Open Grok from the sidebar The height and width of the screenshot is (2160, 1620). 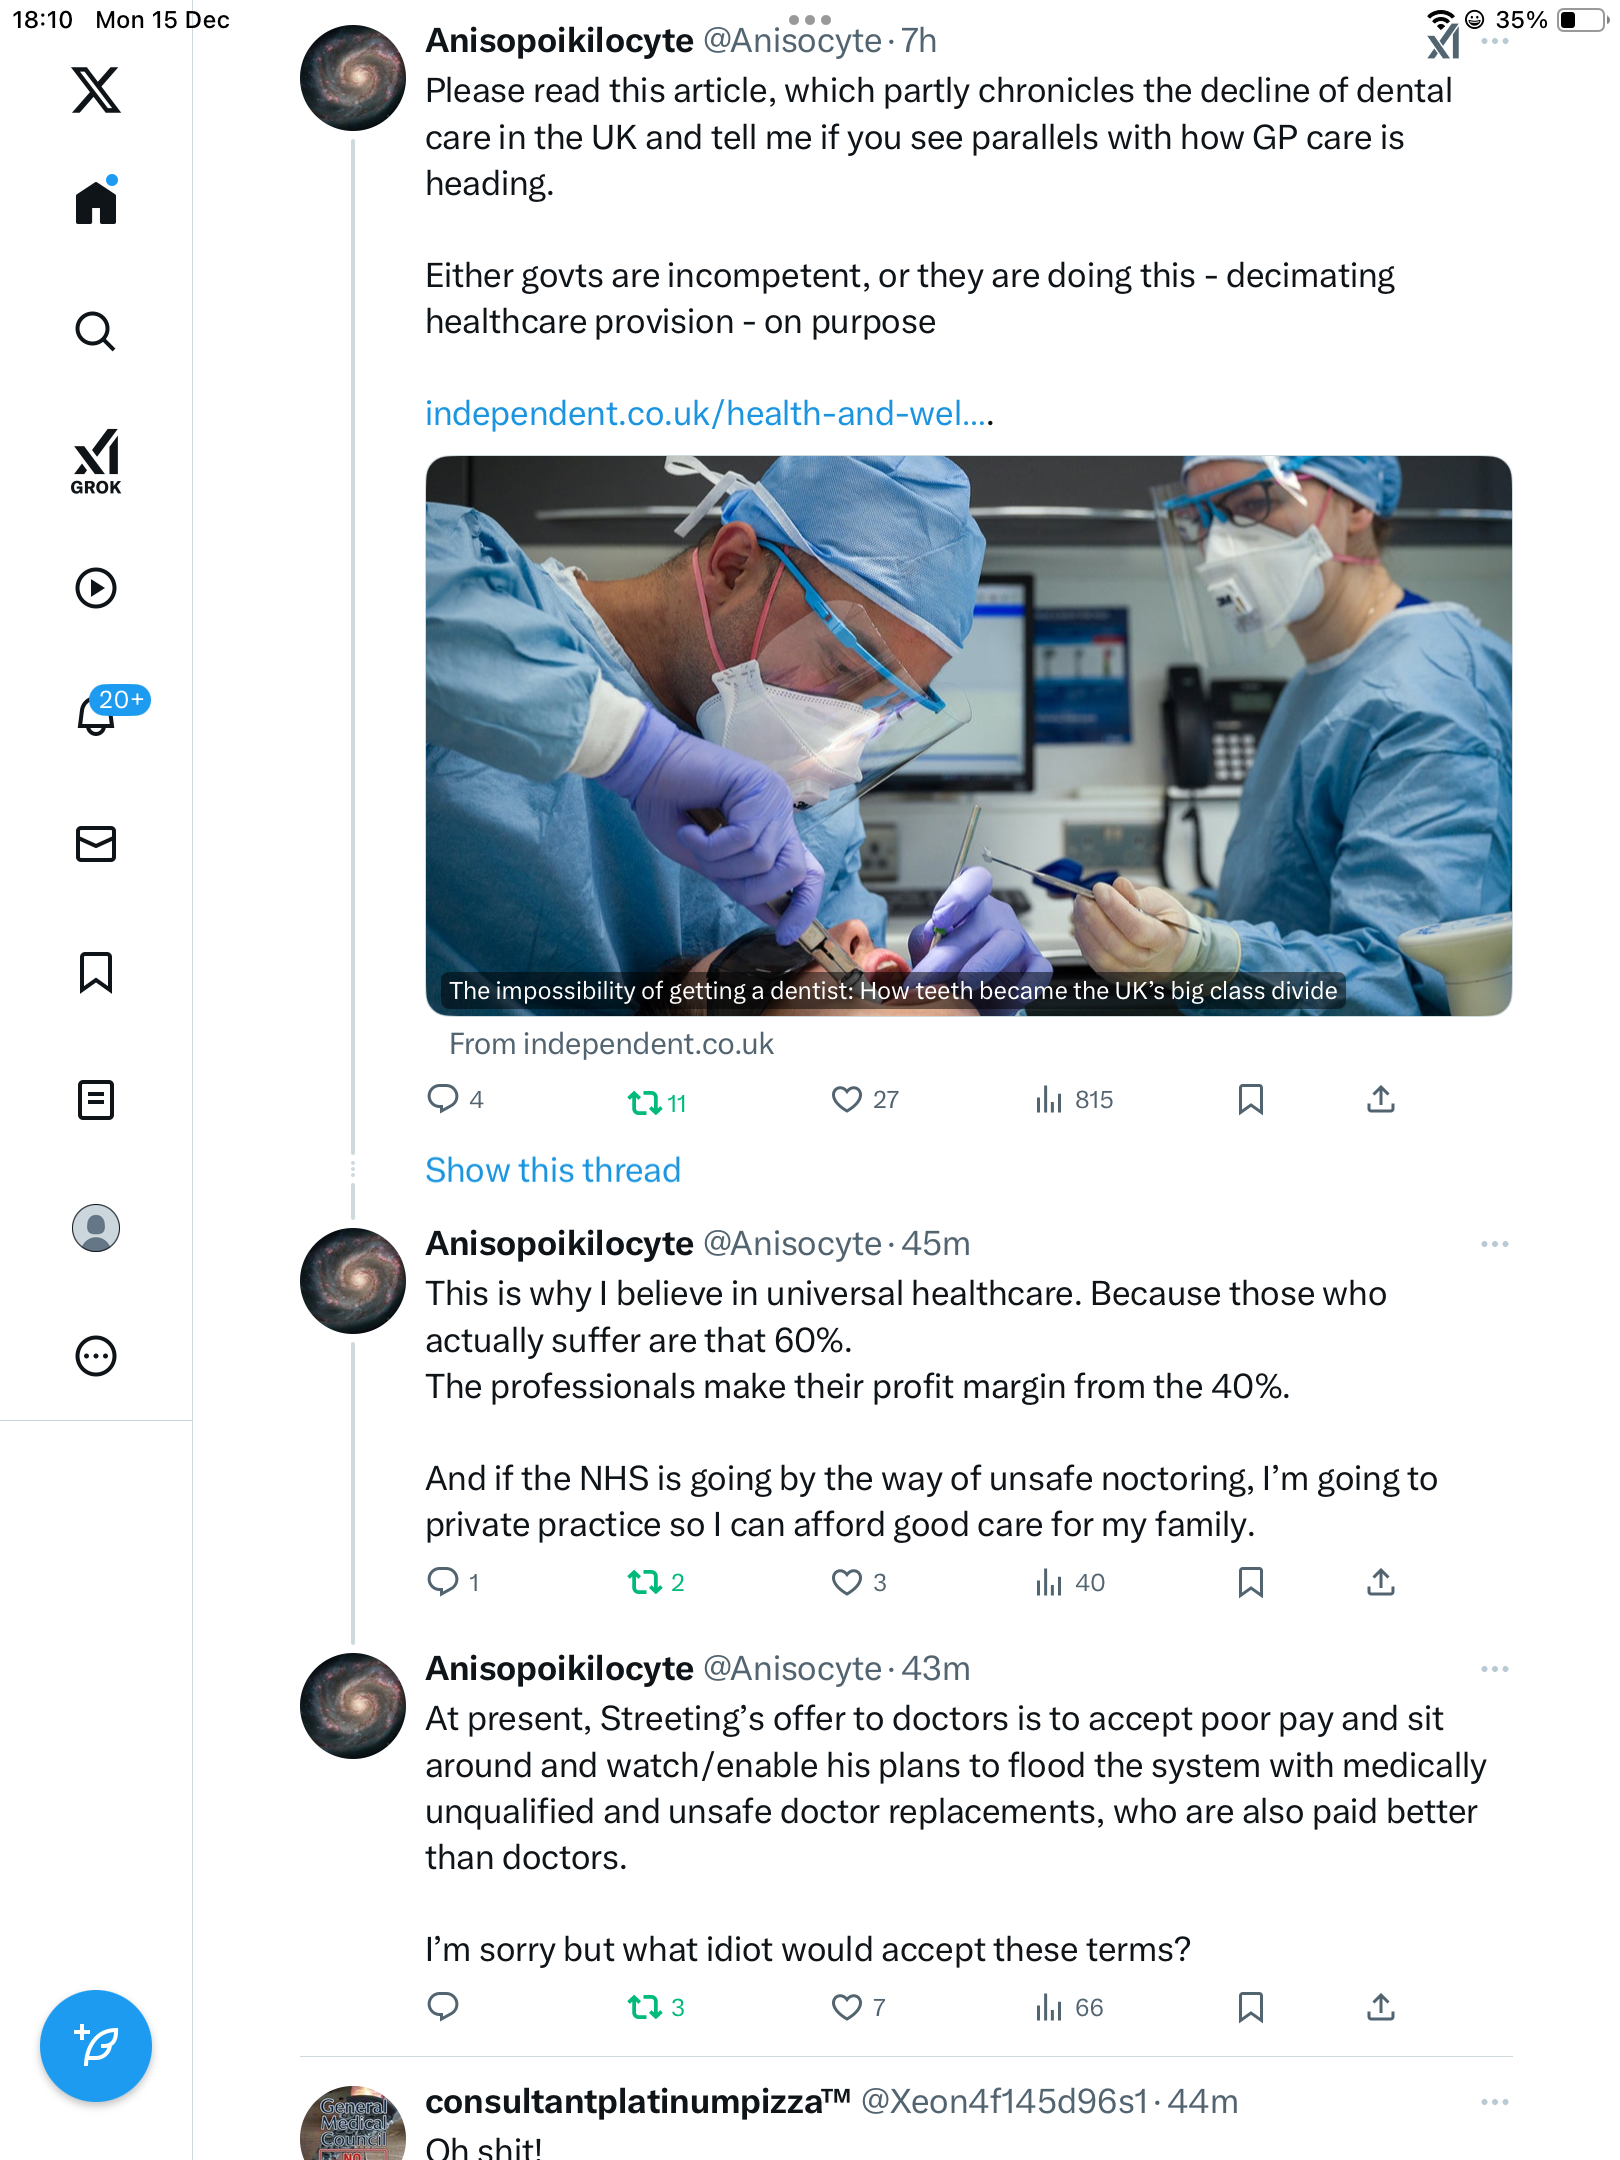(96, 461)
